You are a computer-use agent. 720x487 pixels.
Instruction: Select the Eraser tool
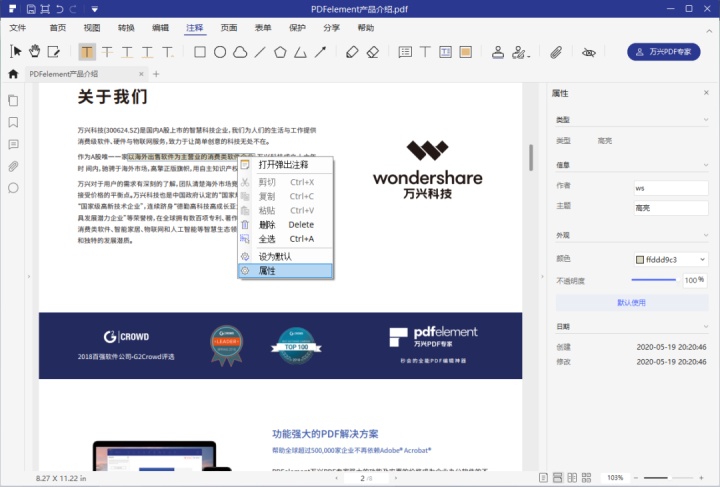(x=373, y=52)
